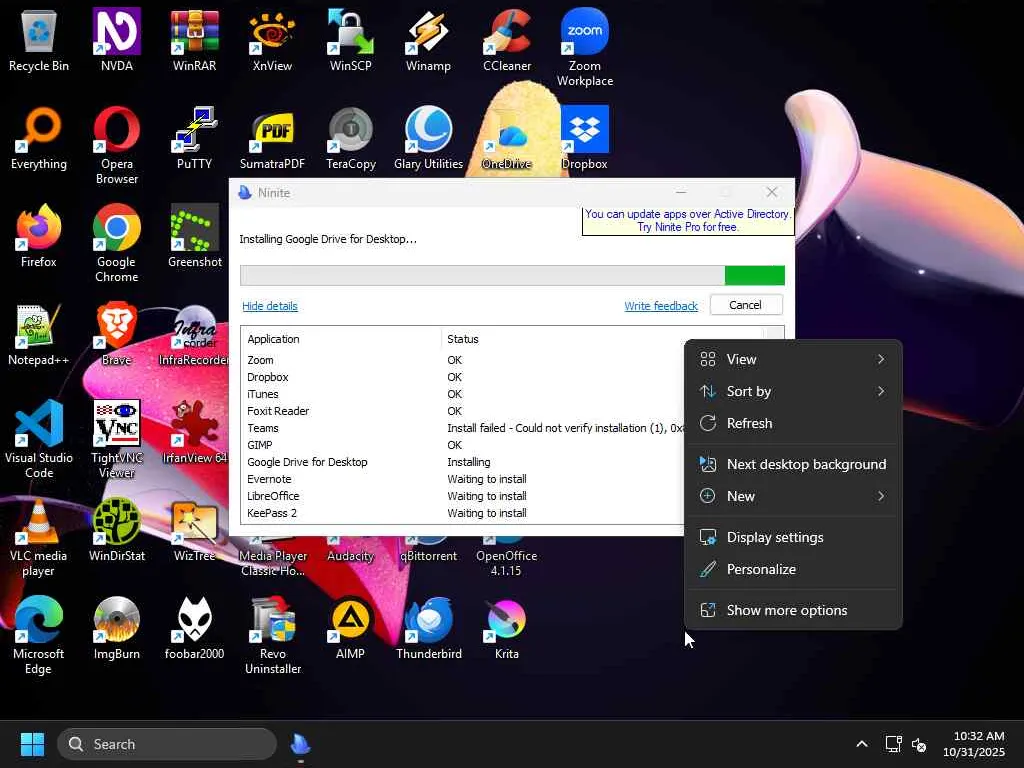Click the XnView desktop shortcut
1024x768 pixels.
point(272,40)
